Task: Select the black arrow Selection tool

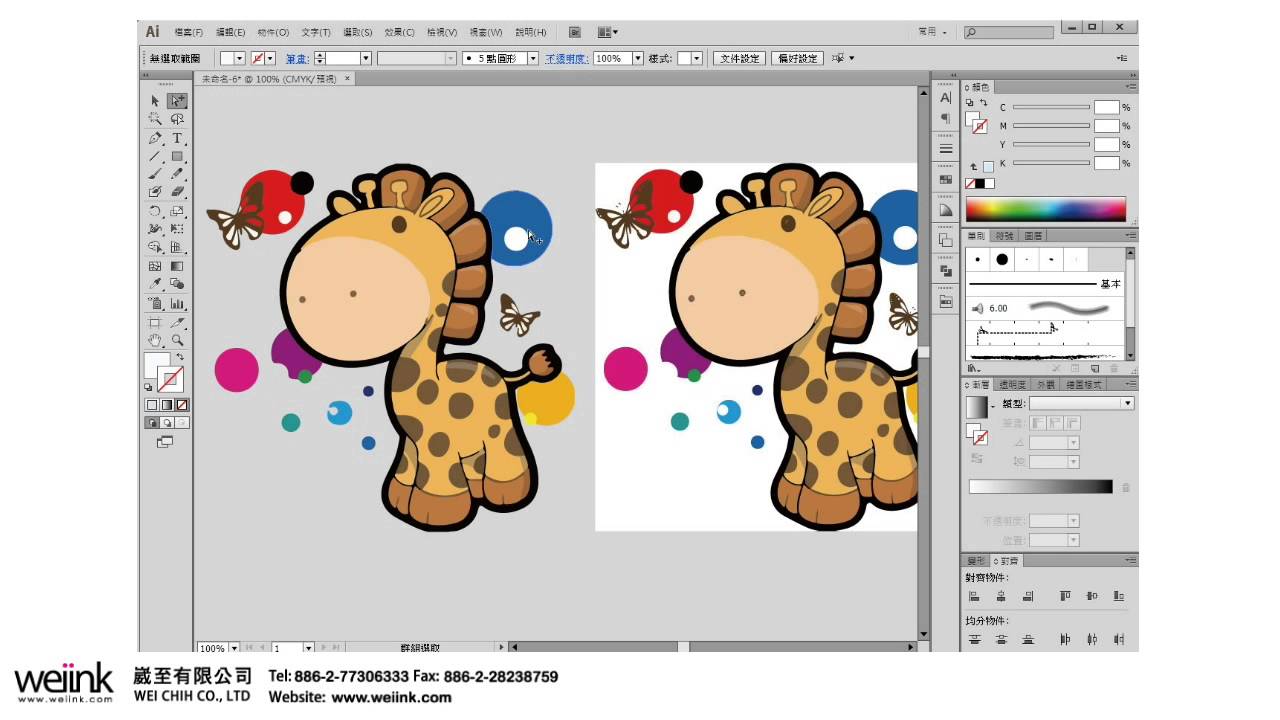Action: 155,101
